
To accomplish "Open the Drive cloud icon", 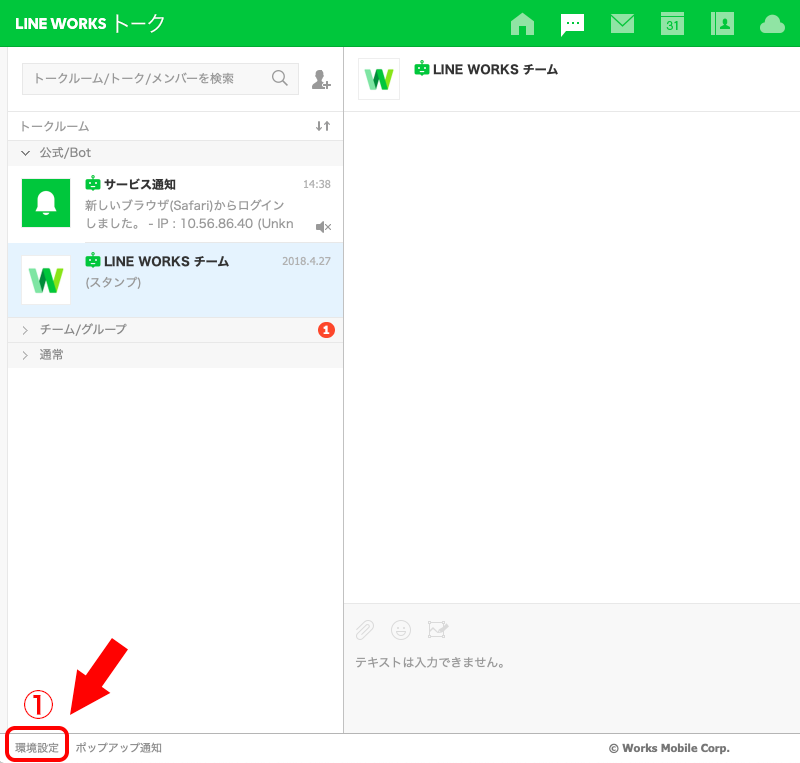I will coord(772,24).
